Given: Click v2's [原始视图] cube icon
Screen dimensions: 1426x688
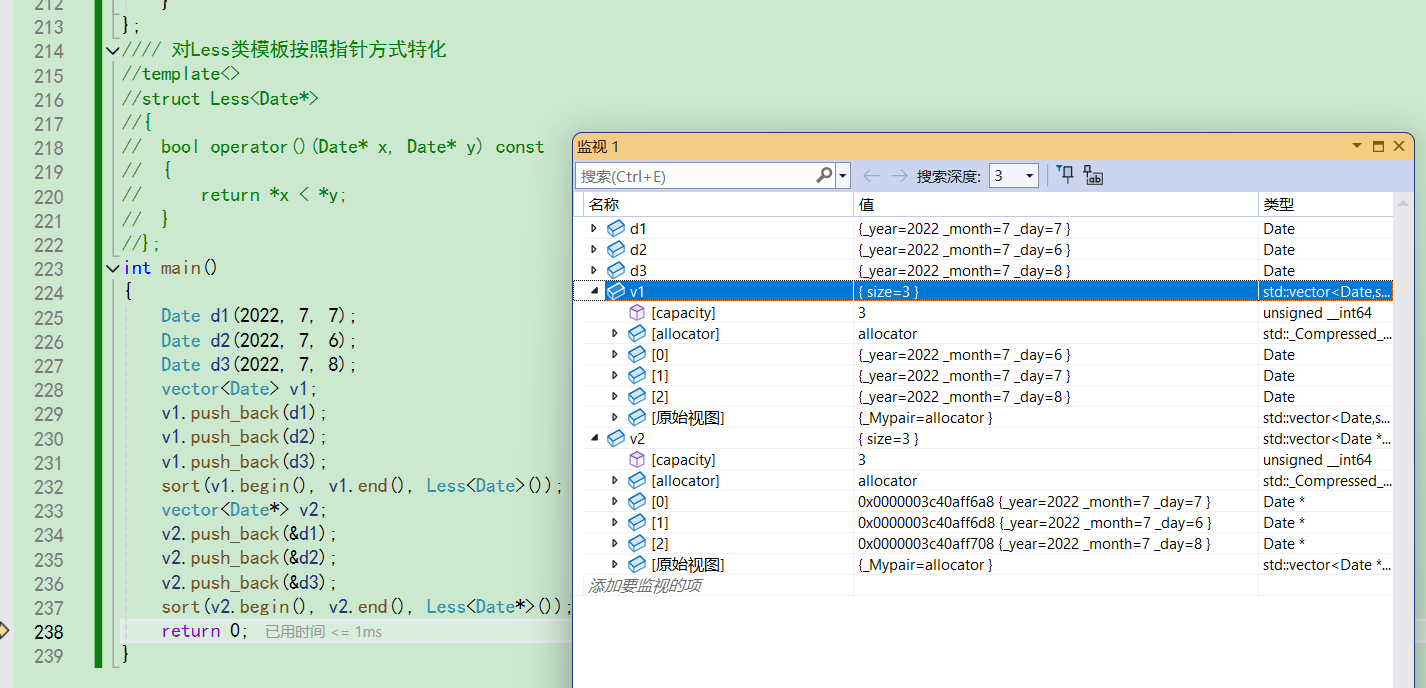Looking at the screenshot, I should [x=637, y=564].
